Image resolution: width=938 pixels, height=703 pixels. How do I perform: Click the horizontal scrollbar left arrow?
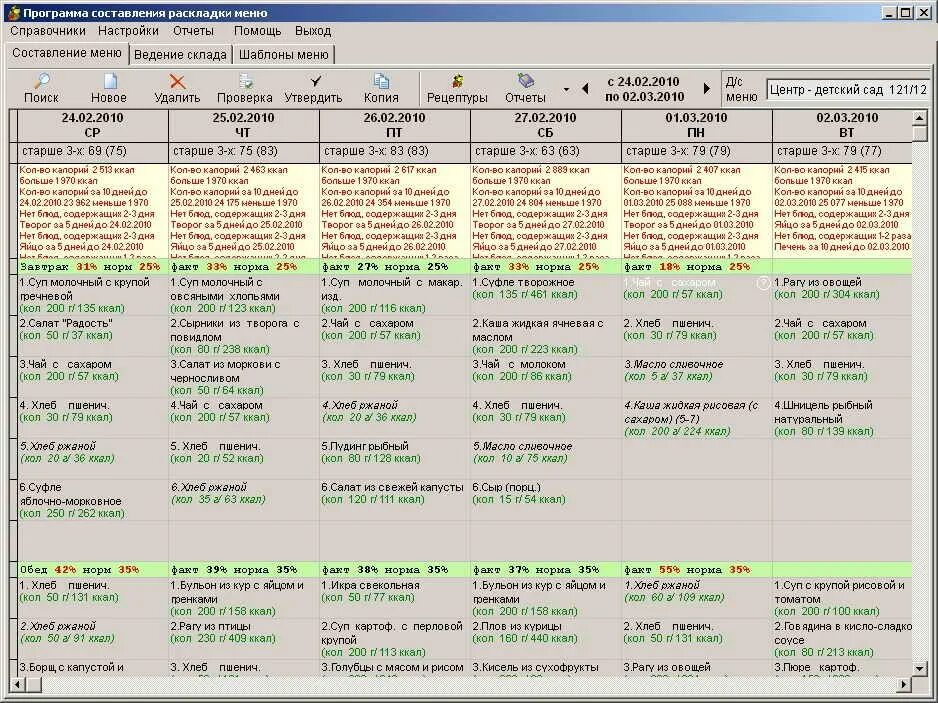[17, 684]
